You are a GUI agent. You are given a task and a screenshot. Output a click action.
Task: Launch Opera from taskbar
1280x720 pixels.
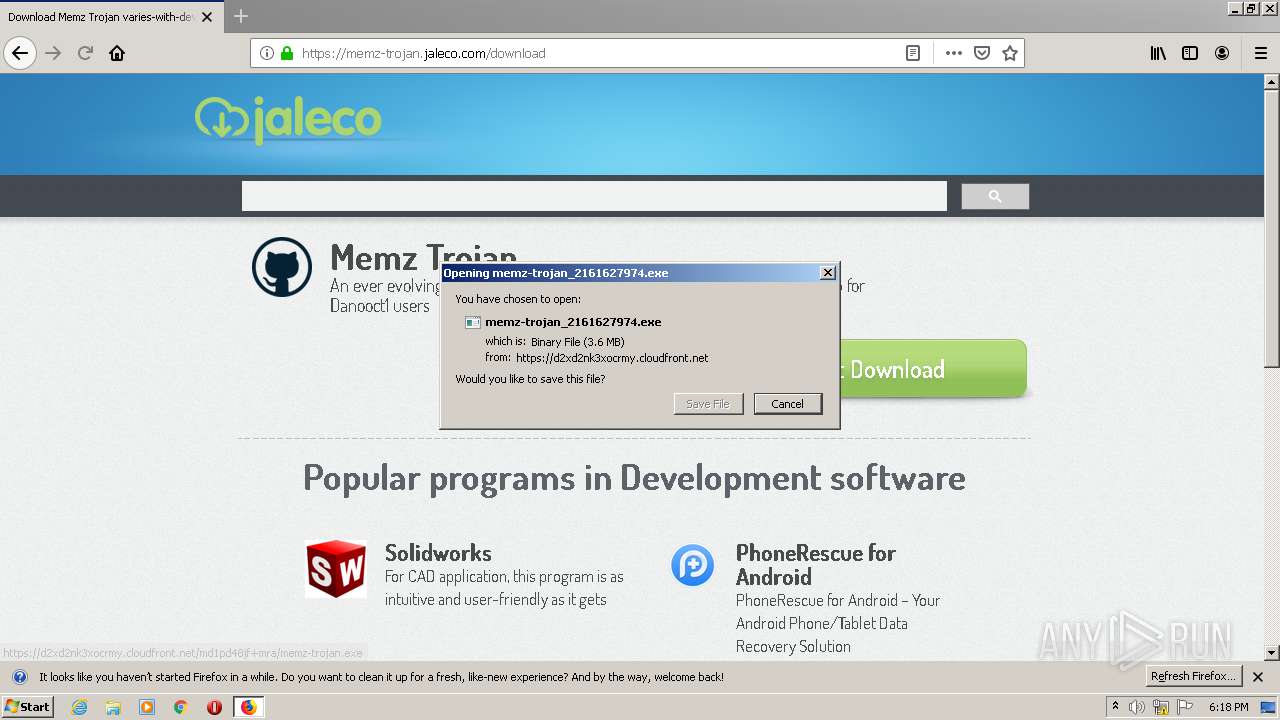[x=214, y=707]
